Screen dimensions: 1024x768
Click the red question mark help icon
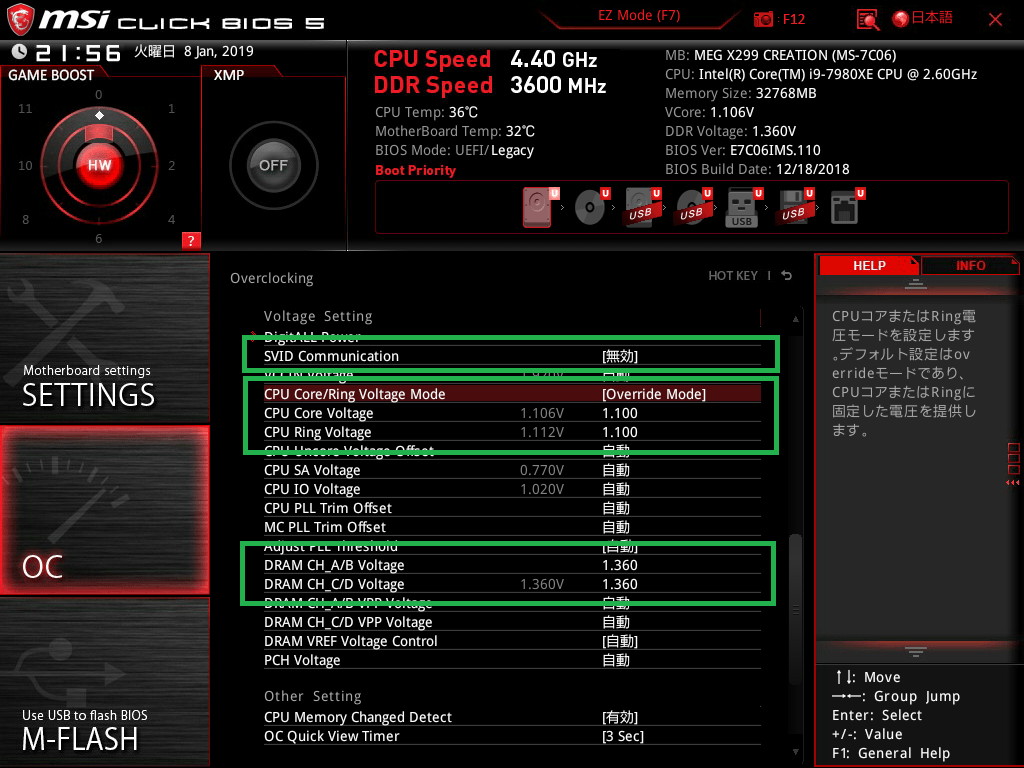(191, 240)
